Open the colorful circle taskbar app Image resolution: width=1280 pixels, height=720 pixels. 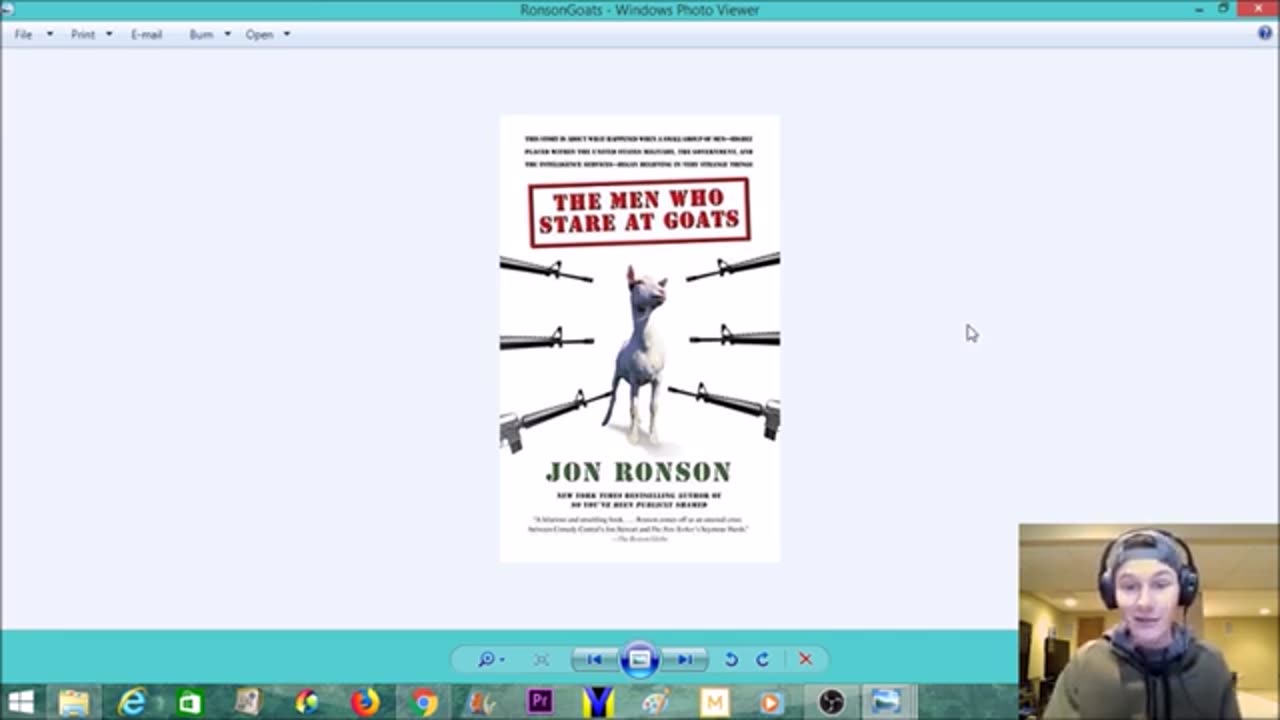(307, 703)
